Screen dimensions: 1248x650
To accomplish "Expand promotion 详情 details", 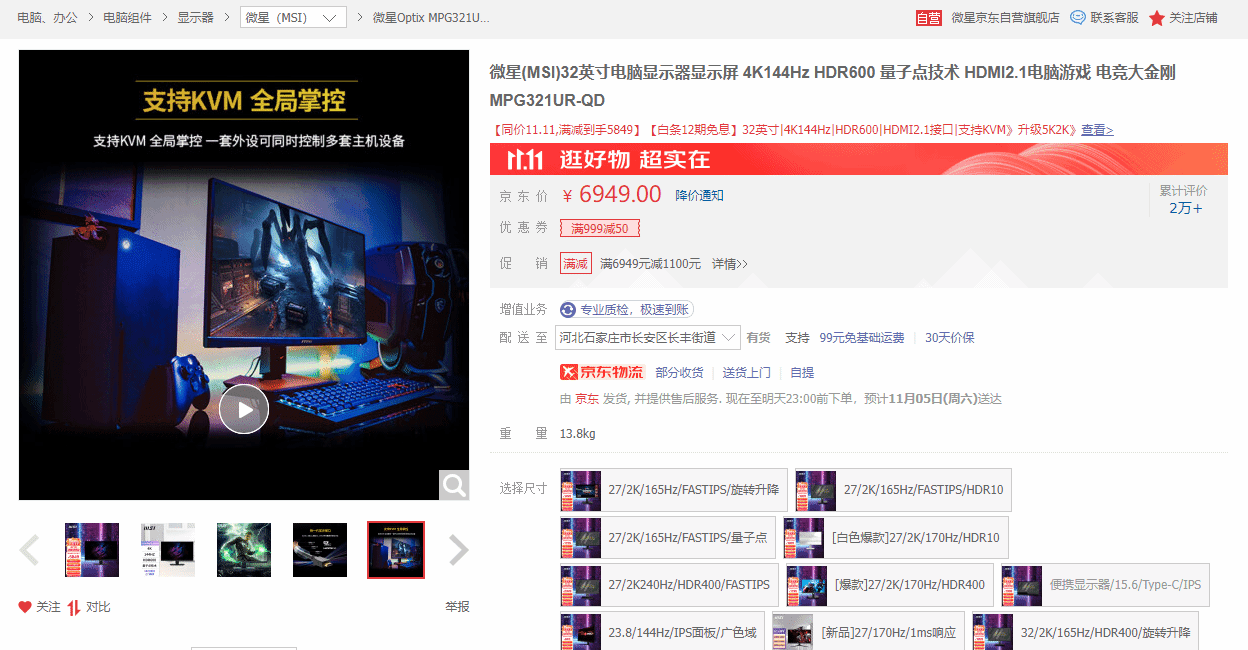I will tap(730, 264).
